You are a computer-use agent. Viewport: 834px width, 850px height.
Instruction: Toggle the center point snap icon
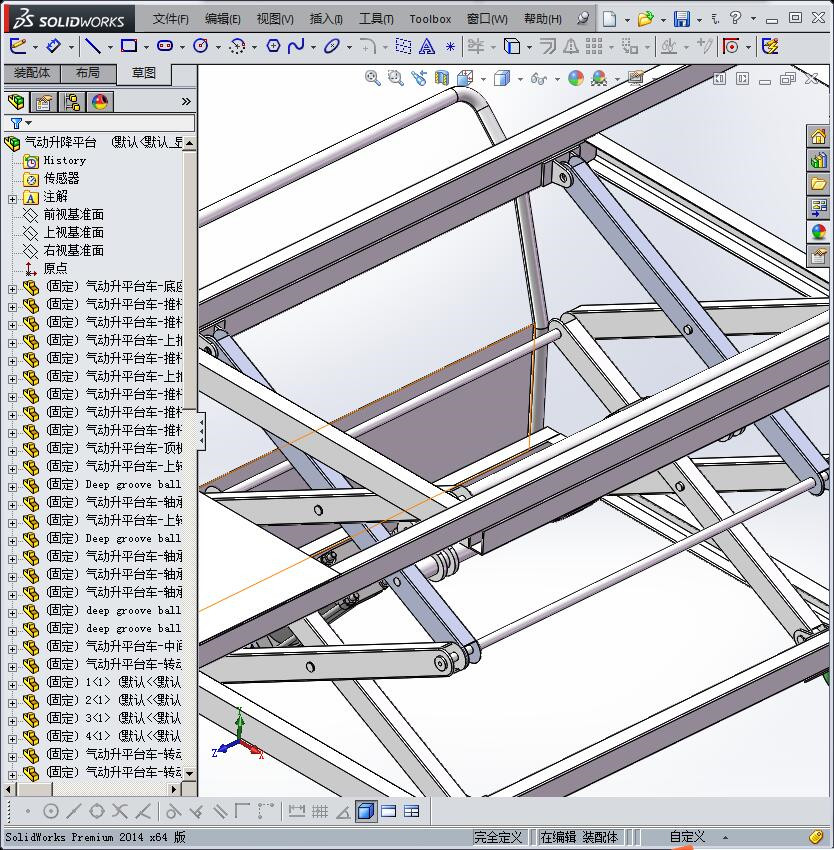(50, 811)
